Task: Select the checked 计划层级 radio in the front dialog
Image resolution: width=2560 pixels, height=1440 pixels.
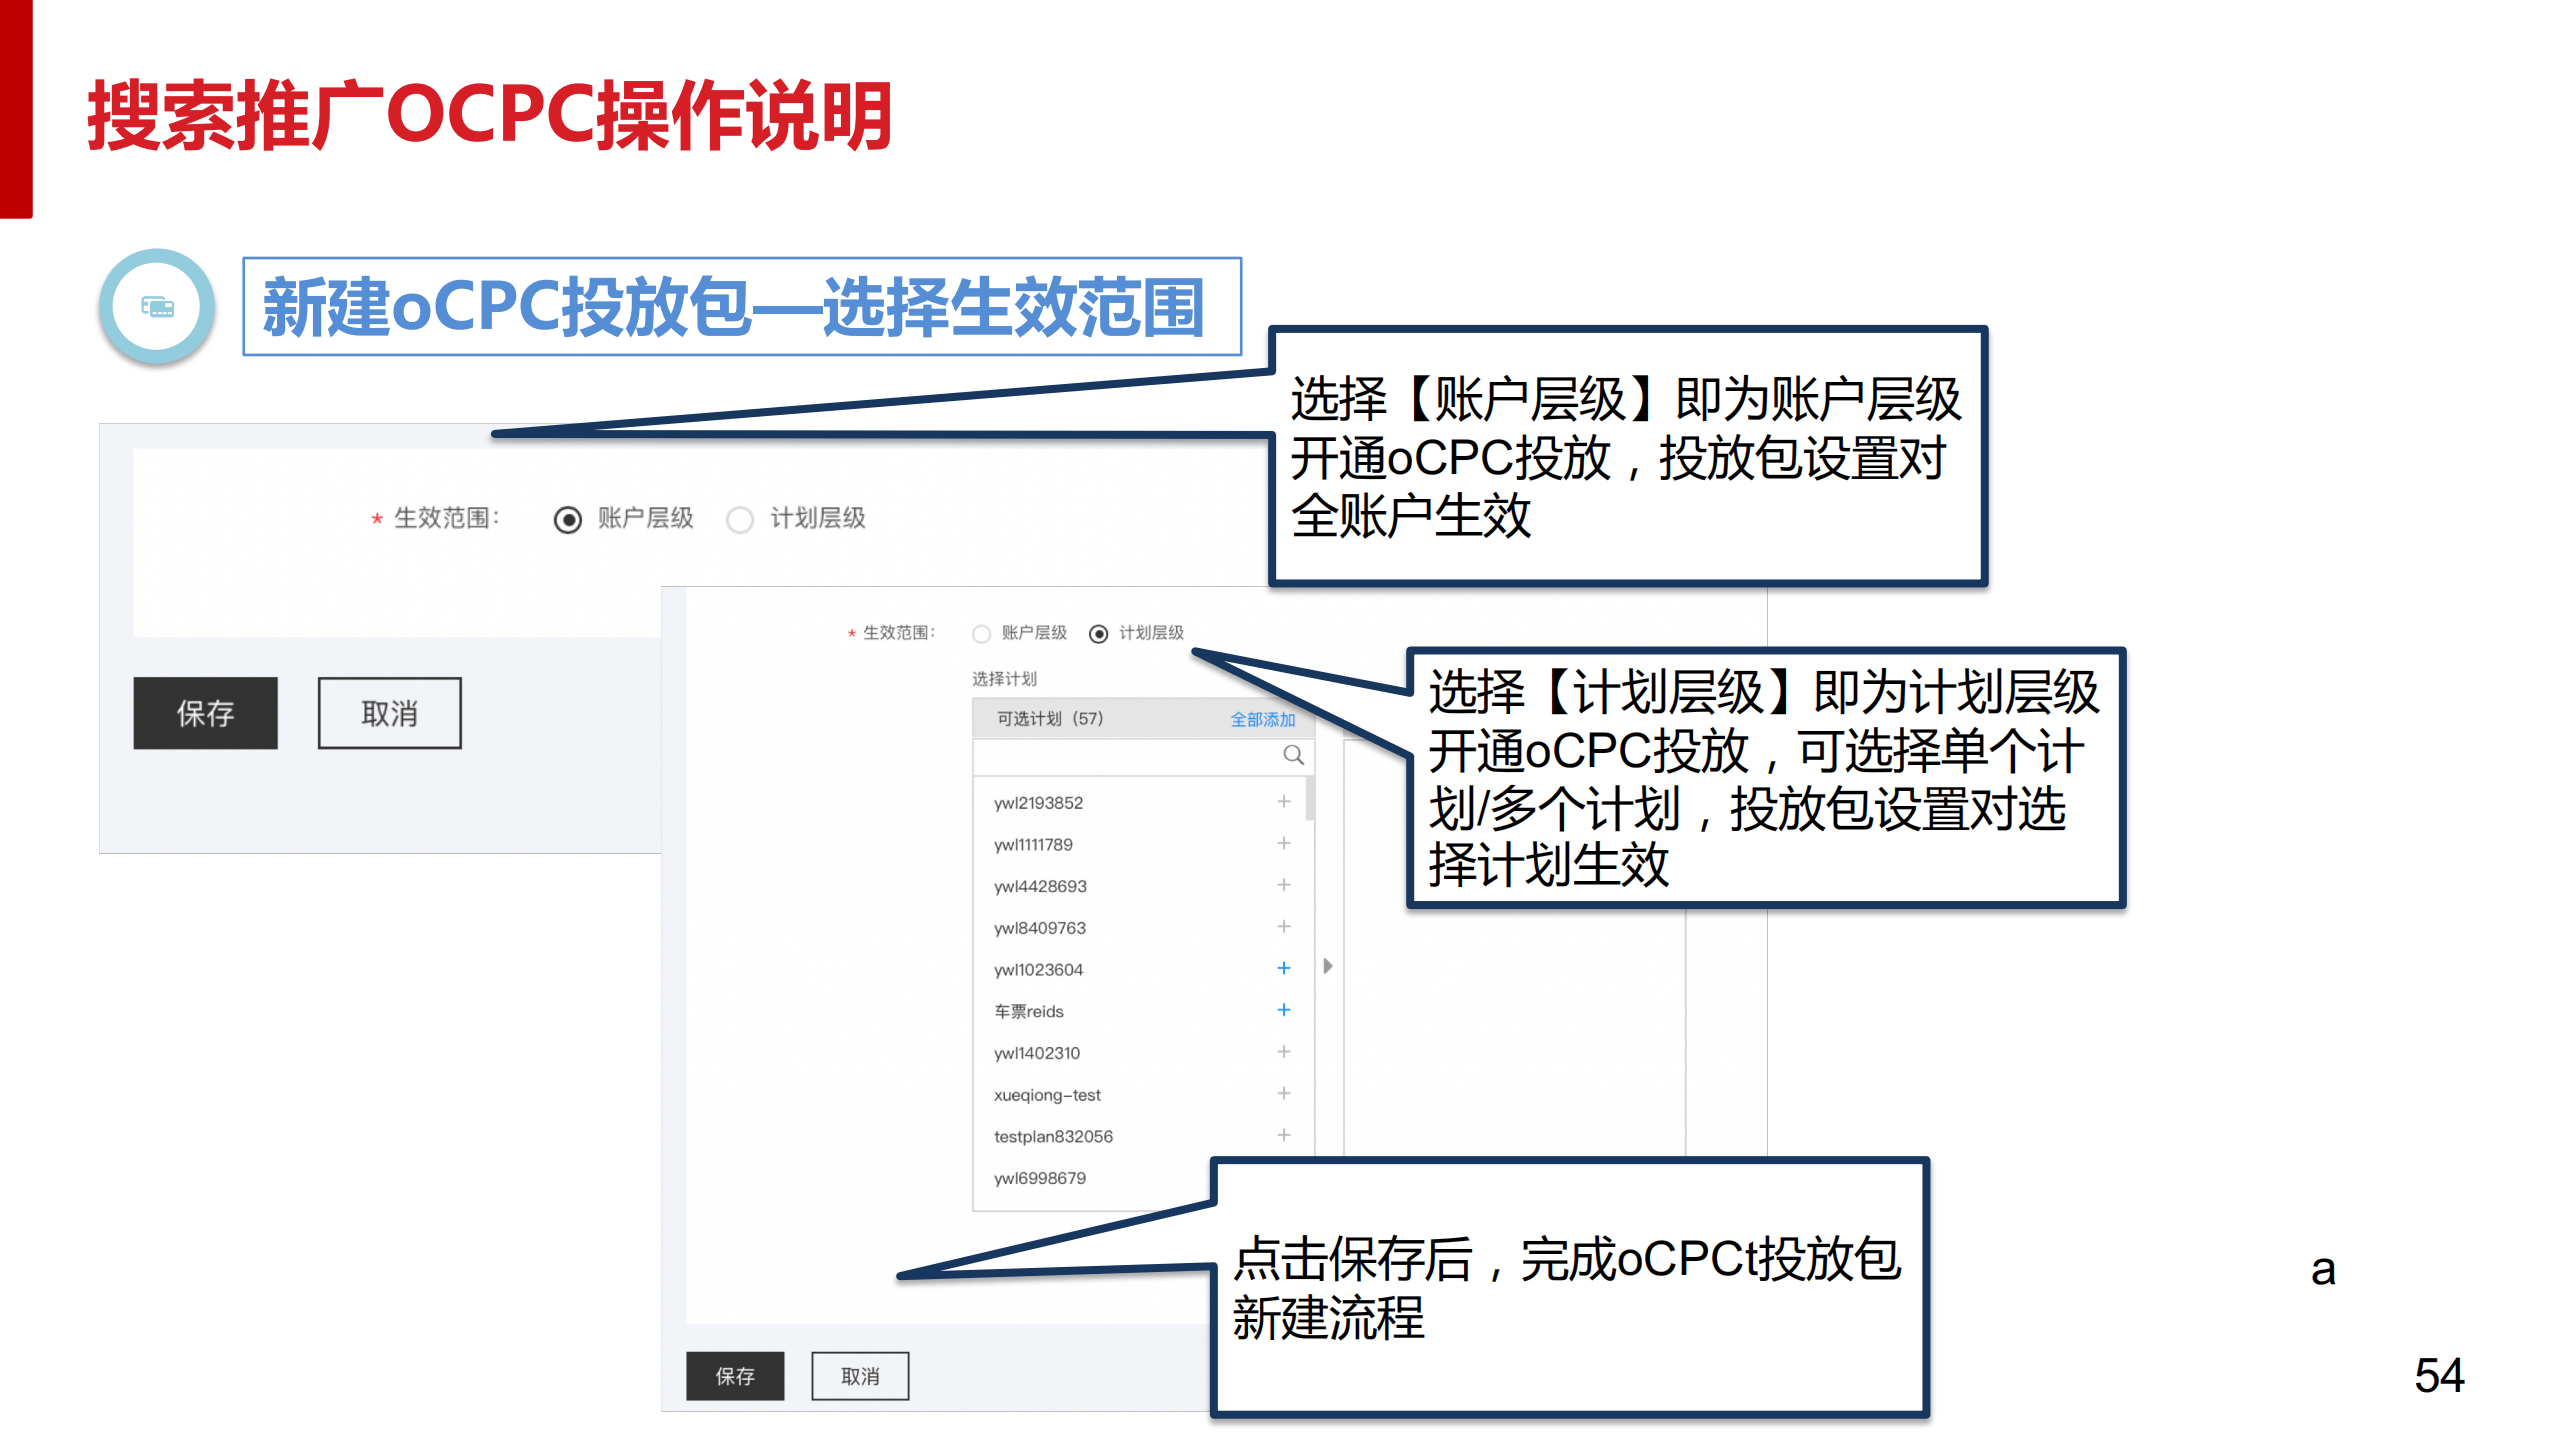Action: pyautogui.click(x=1098, y=634)
